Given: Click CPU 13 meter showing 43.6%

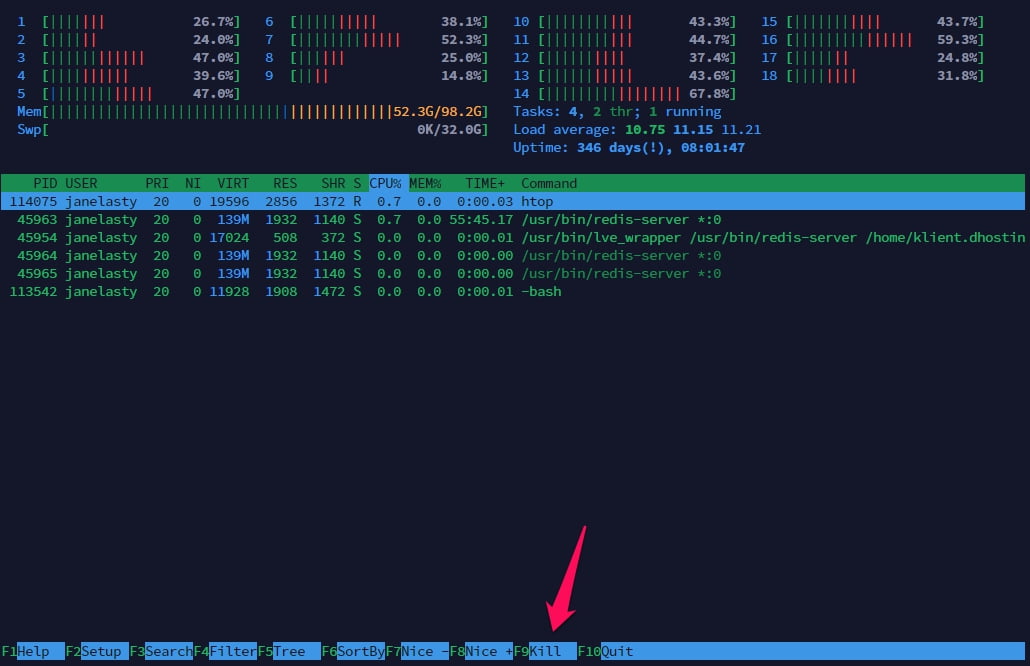Looking at the screenshot, I should [625, 76].
